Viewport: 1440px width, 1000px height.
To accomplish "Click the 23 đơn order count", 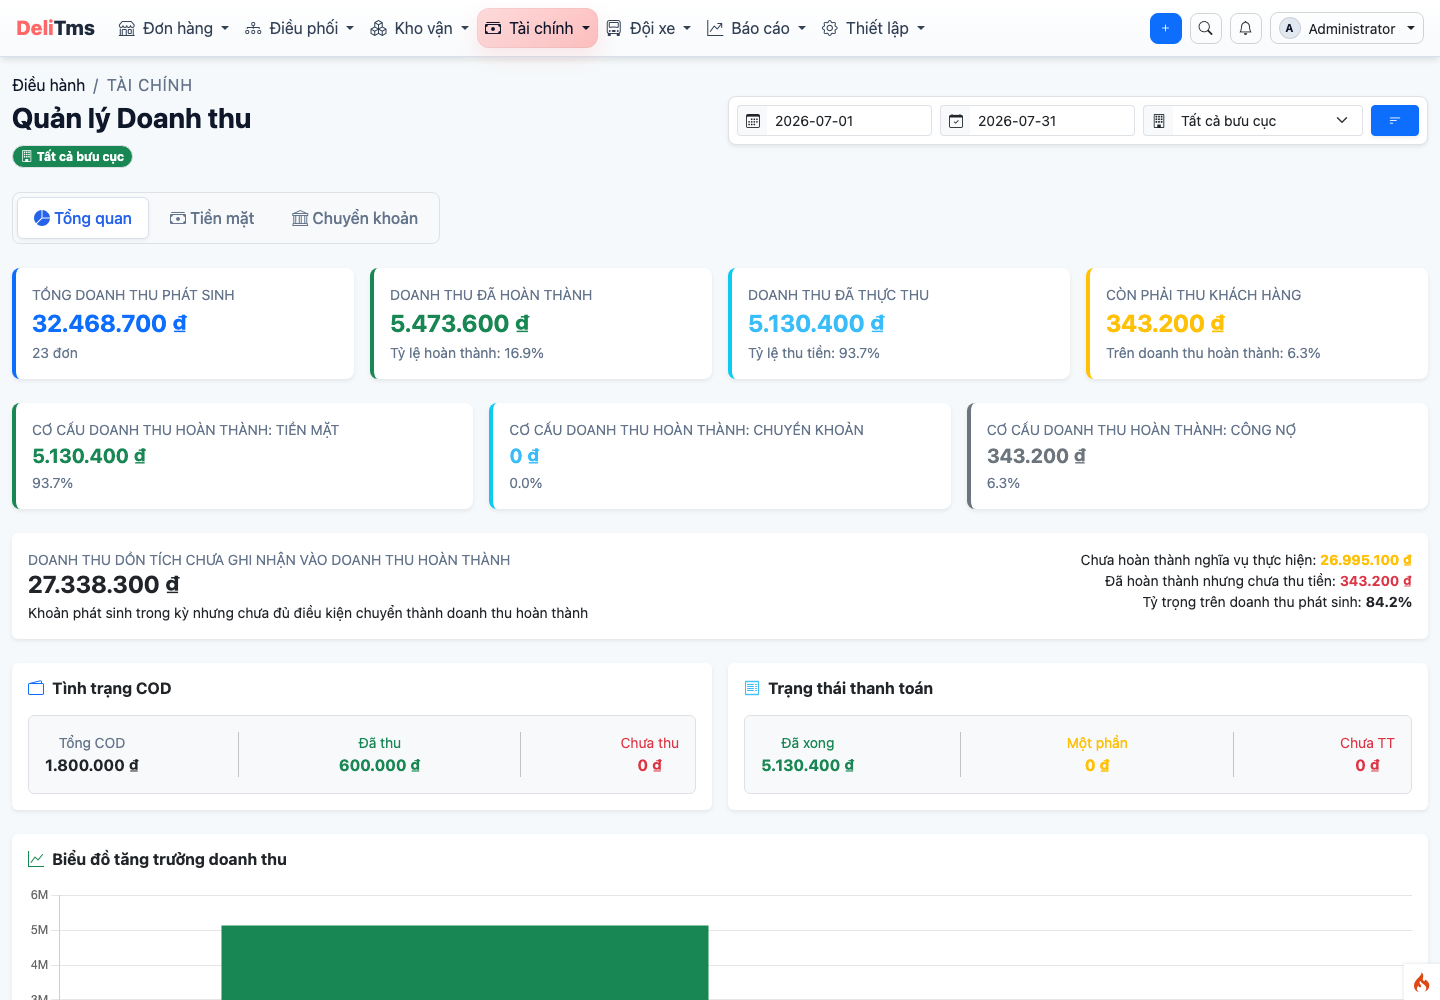I will (55, 353).
